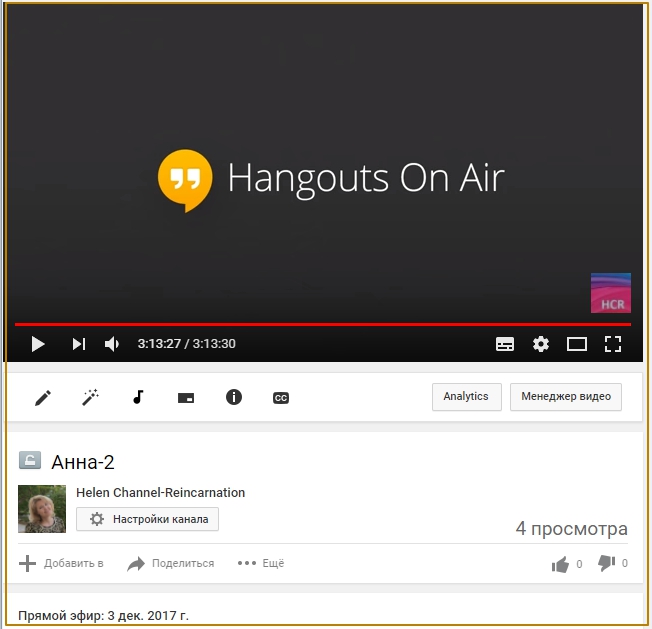Click the Настройки канала button
This screenshot has width=652, height=629.
(x=147, y=519)
